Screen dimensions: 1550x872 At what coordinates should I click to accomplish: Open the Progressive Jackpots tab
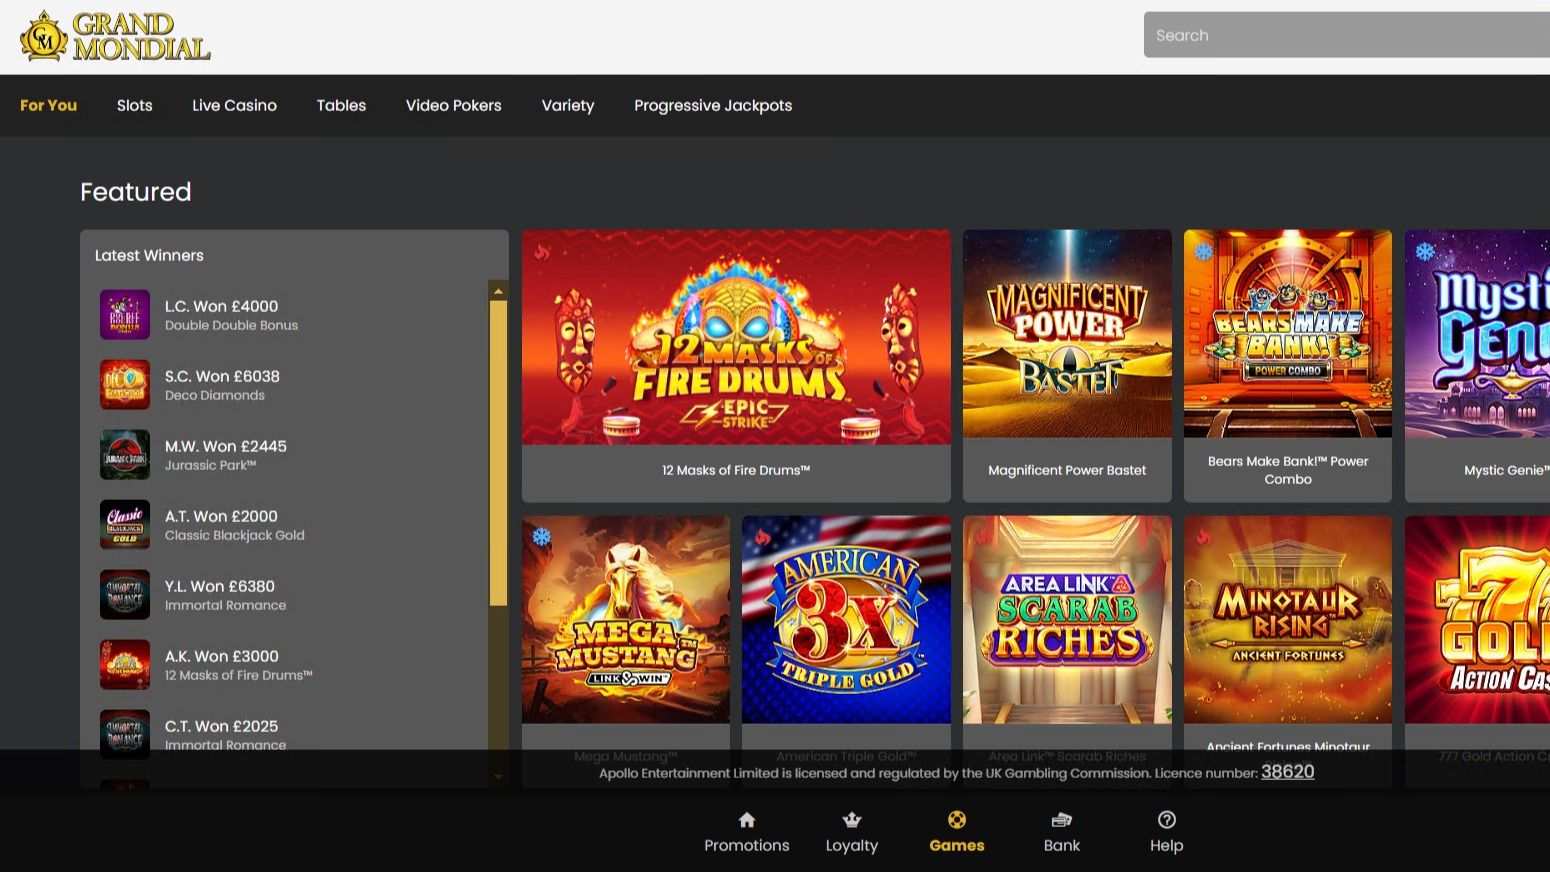click(713, 105)
